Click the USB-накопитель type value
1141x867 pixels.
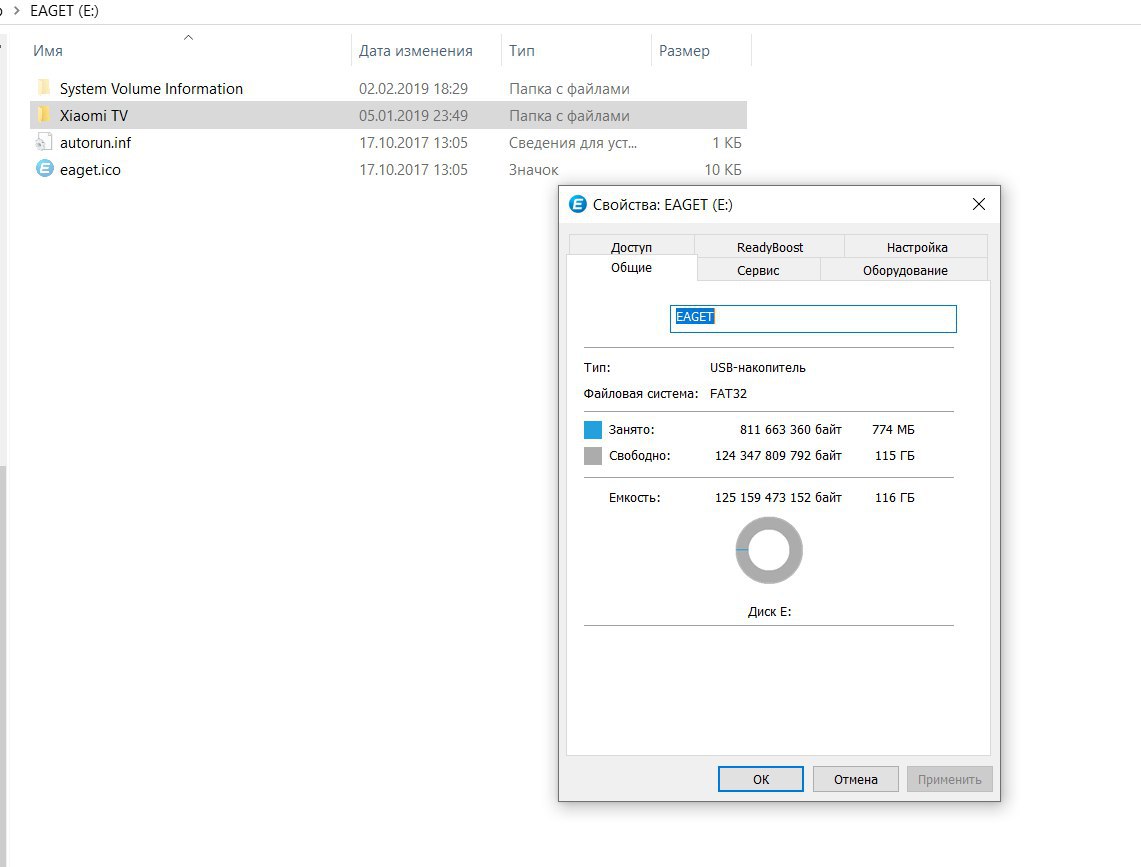[758, 368]
